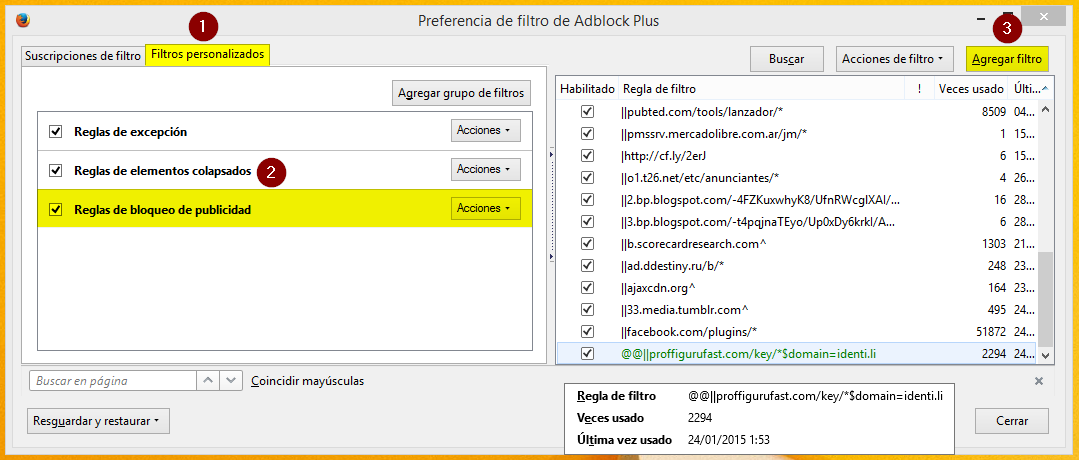Click the Buscar en página search field
The width and height of the screenshot is (1079, 460).
113,381
